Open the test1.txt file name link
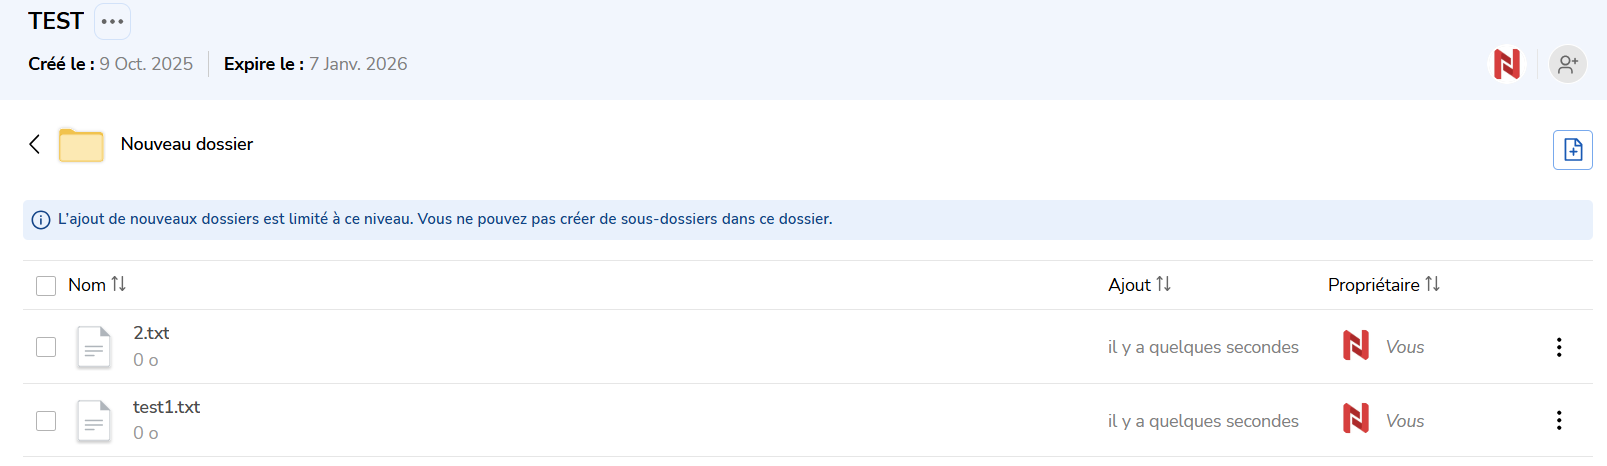Screen dimensions: 1607x466 pyautogui.click(x=166, y=407)
